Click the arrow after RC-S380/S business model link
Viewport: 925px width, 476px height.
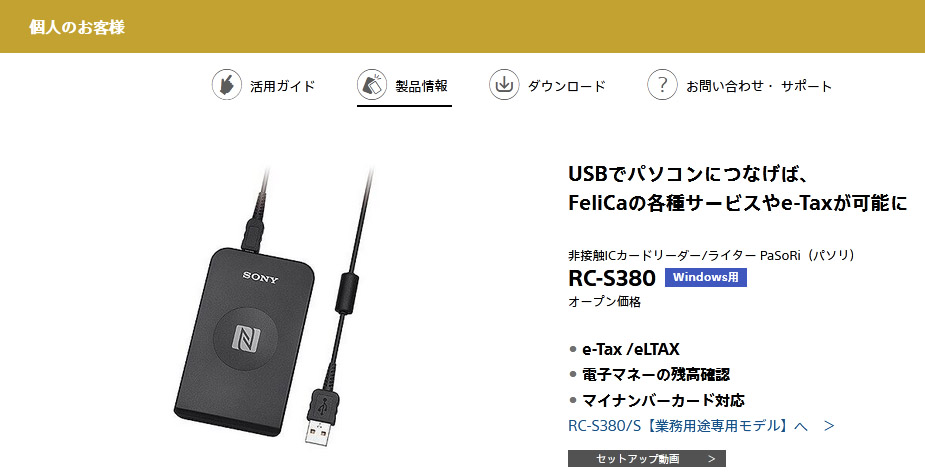tap(829, 426)
